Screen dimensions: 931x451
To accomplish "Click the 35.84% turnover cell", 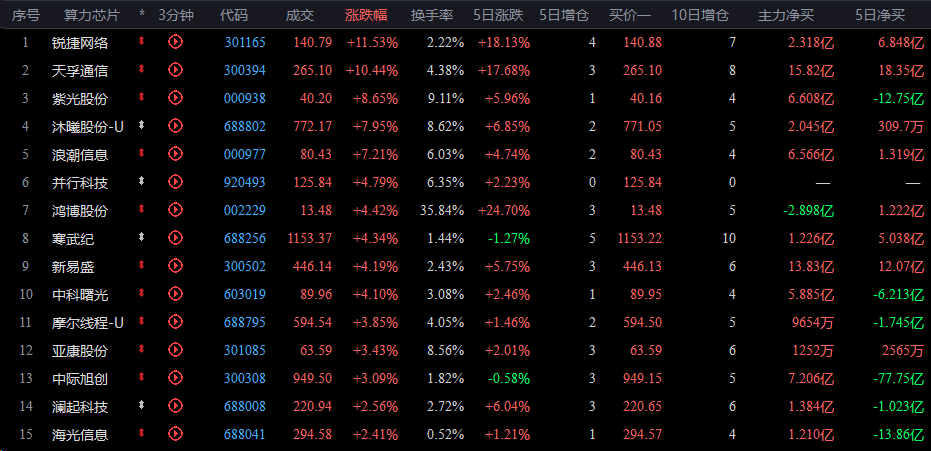I will click(x=441, y=210).
